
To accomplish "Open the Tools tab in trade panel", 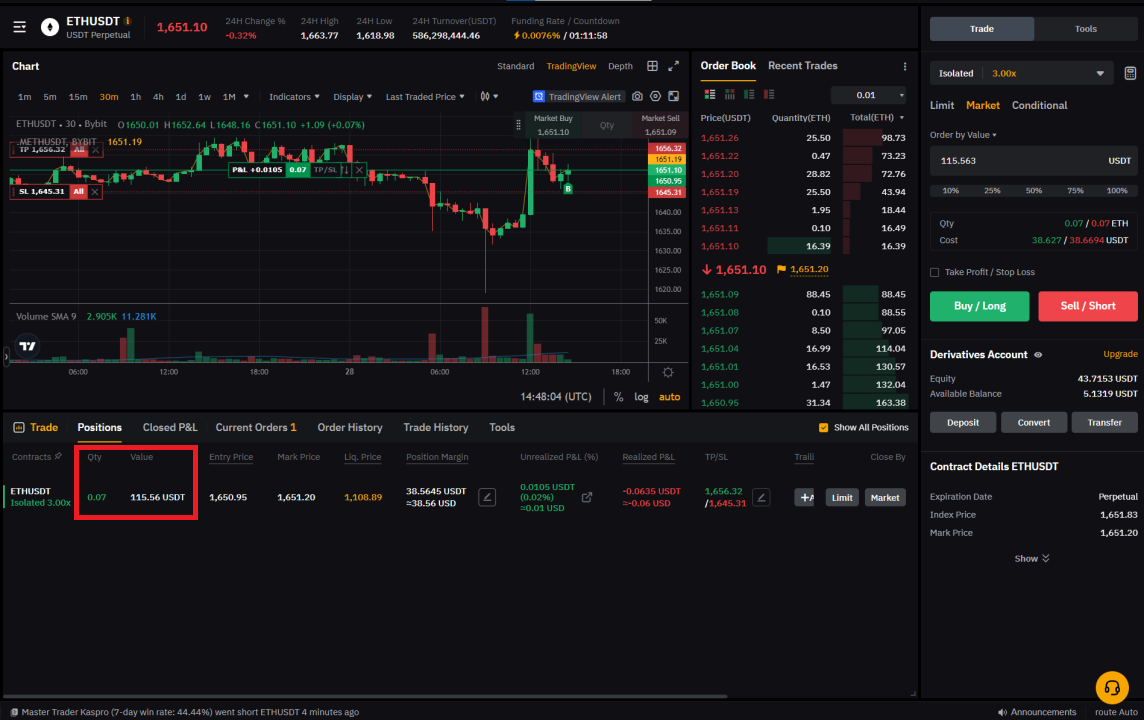I will (x=1086, y=28).
